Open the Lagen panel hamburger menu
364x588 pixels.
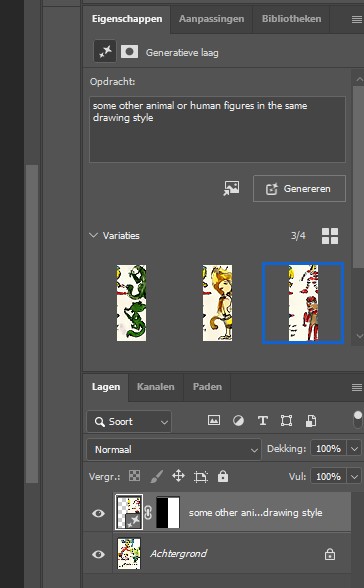tap(357, 388)
